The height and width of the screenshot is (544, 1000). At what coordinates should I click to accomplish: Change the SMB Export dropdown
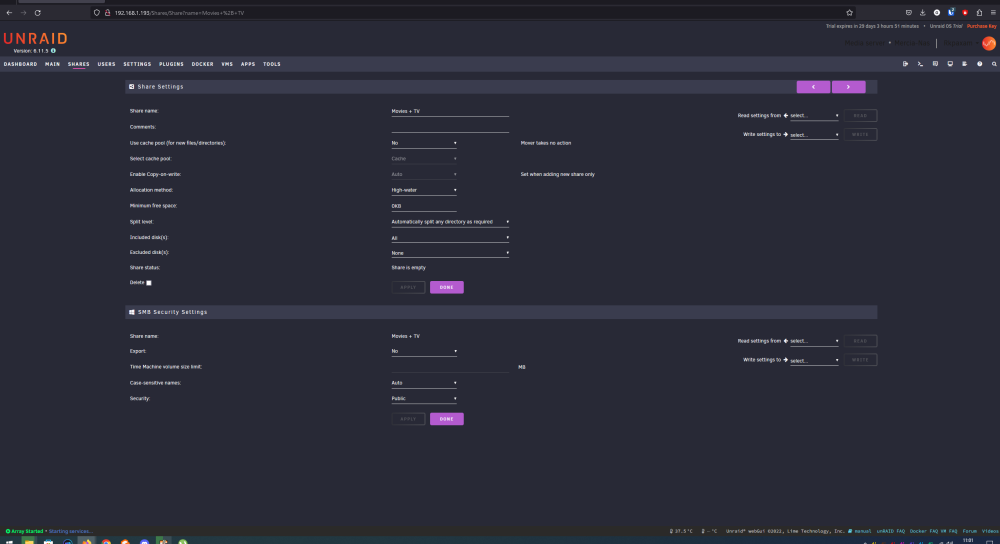pos(423,351)
